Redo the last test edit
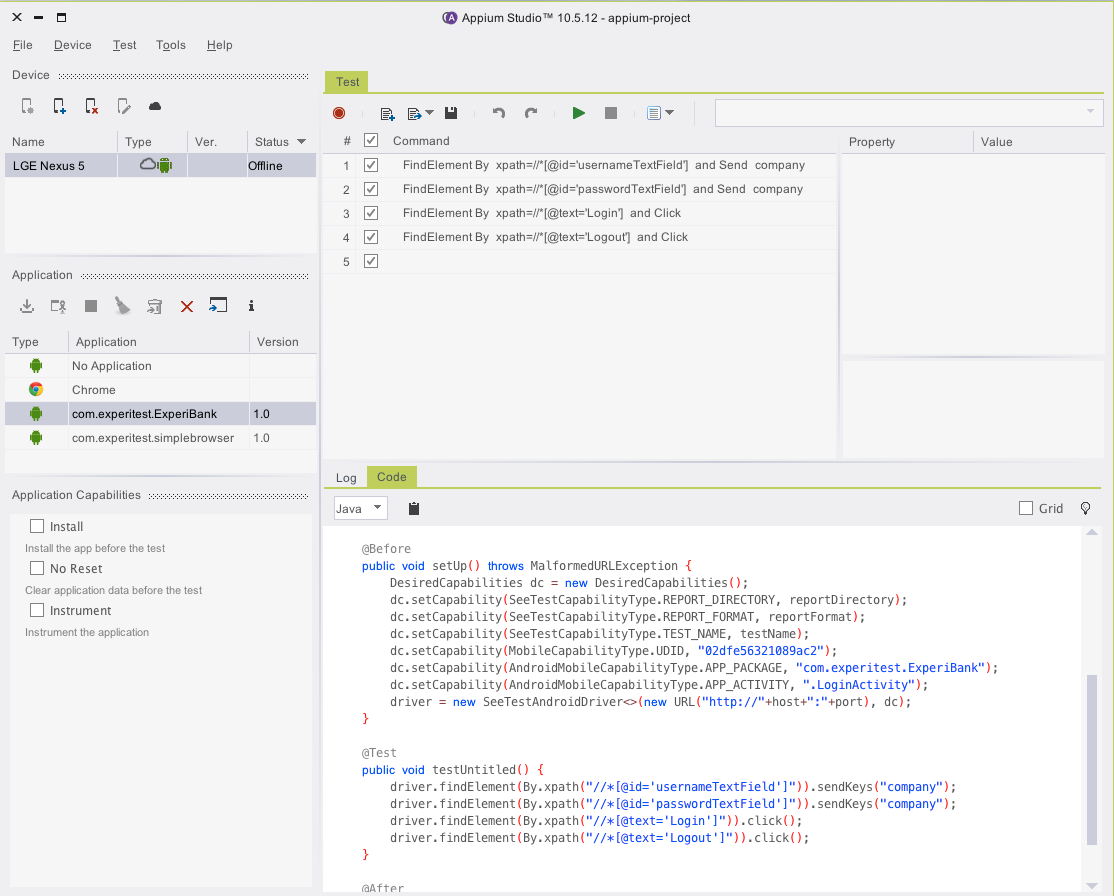This screenshot has height=896, width=1114. [531, 113]
